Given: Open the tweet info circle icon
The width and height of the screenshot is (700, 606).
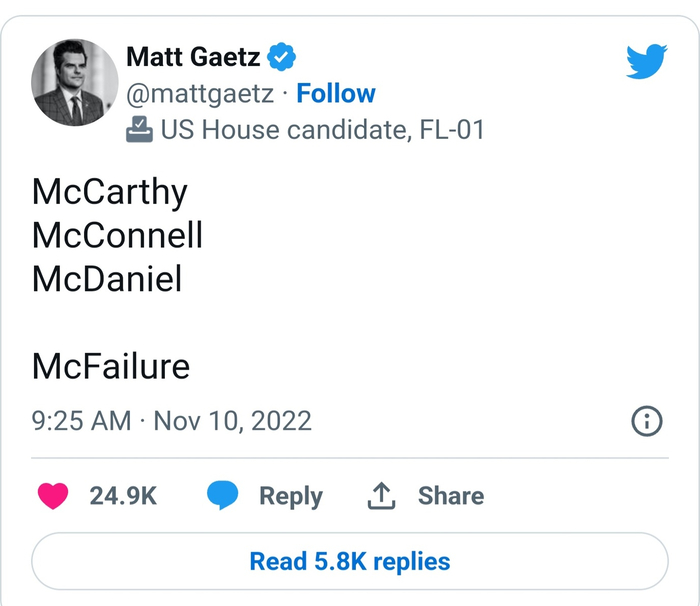Looking at the screenshot, I should 647,421.
